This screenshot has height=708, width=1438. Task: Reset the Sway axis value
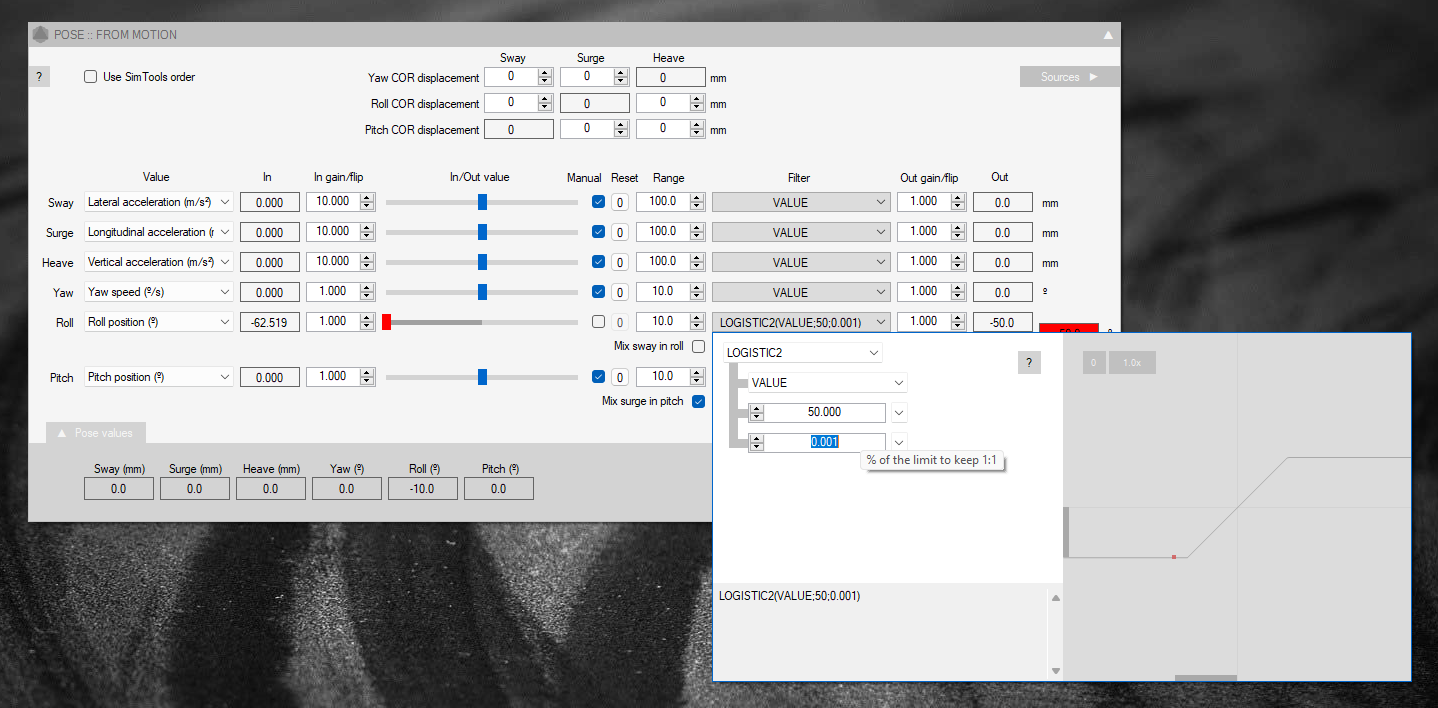[x=620, y=203]
